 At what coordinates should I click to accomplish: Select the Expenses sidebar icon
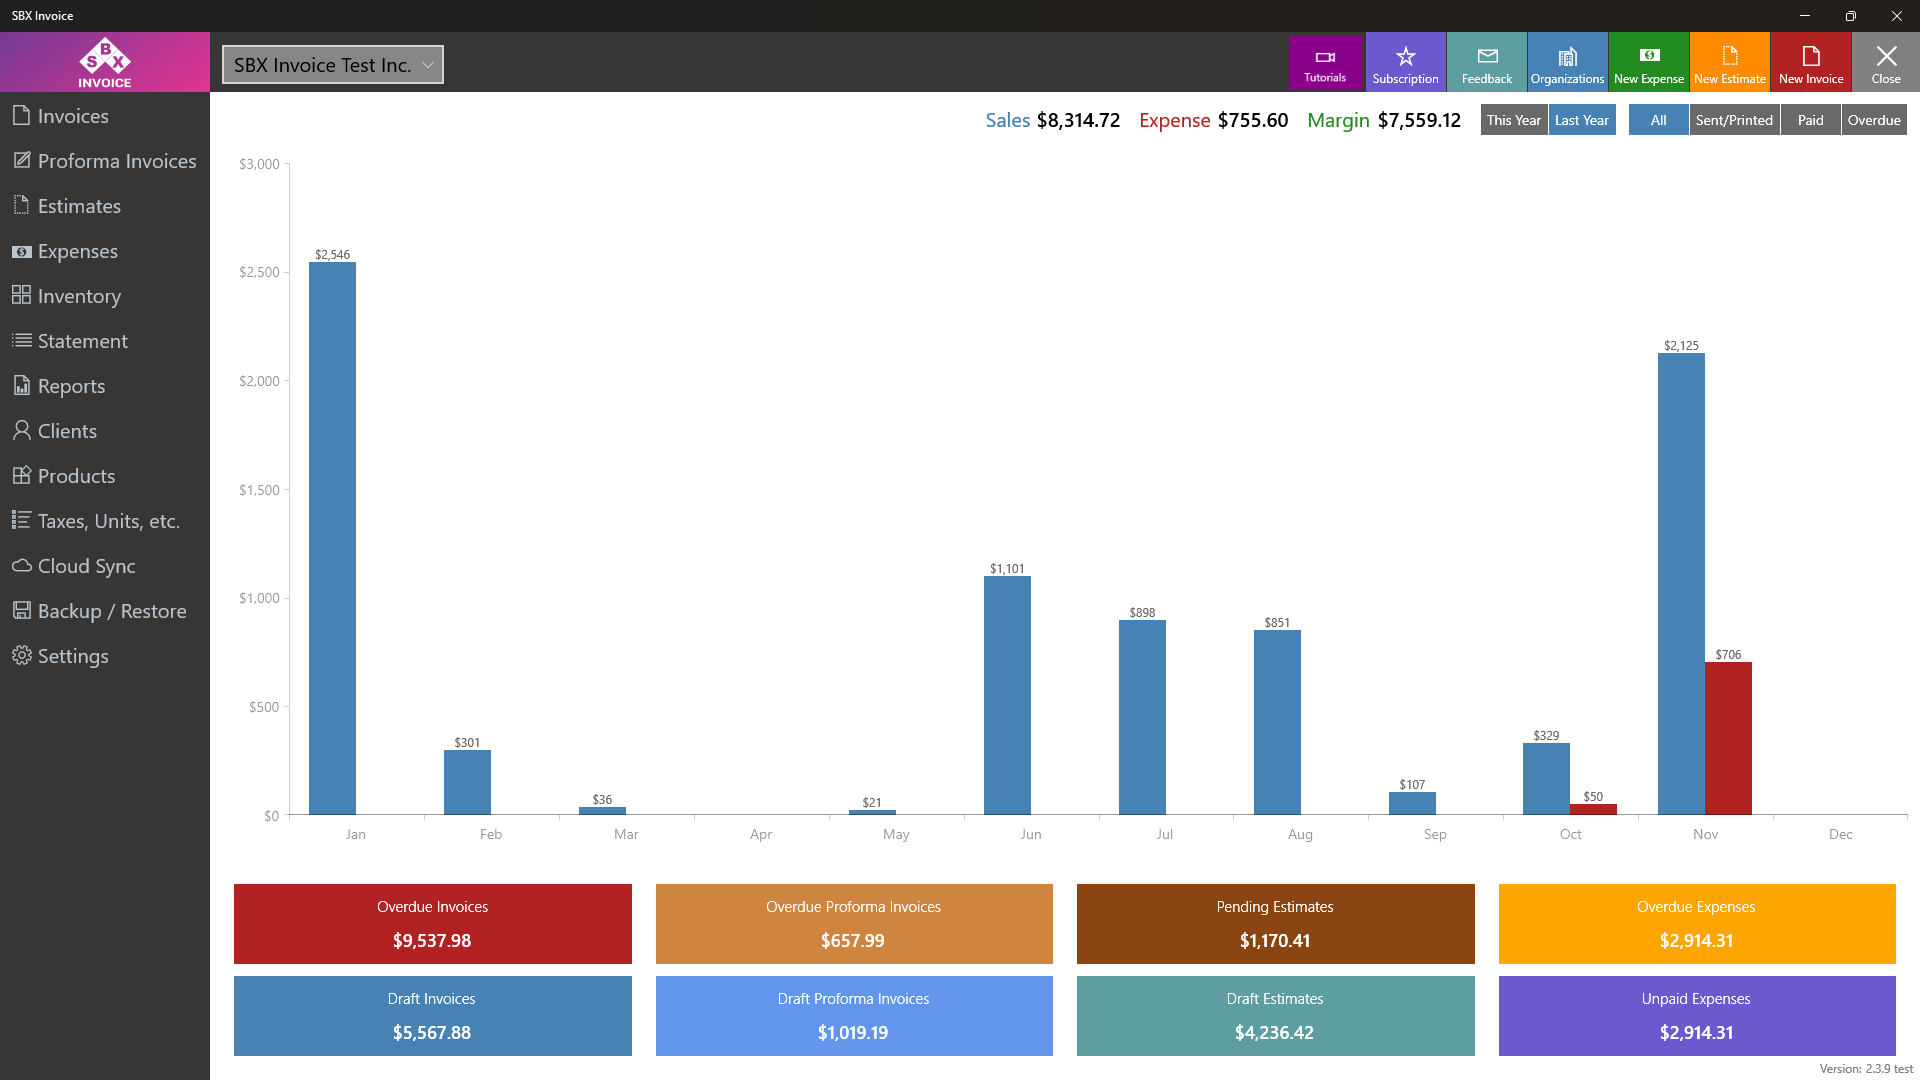coord(76,251)
